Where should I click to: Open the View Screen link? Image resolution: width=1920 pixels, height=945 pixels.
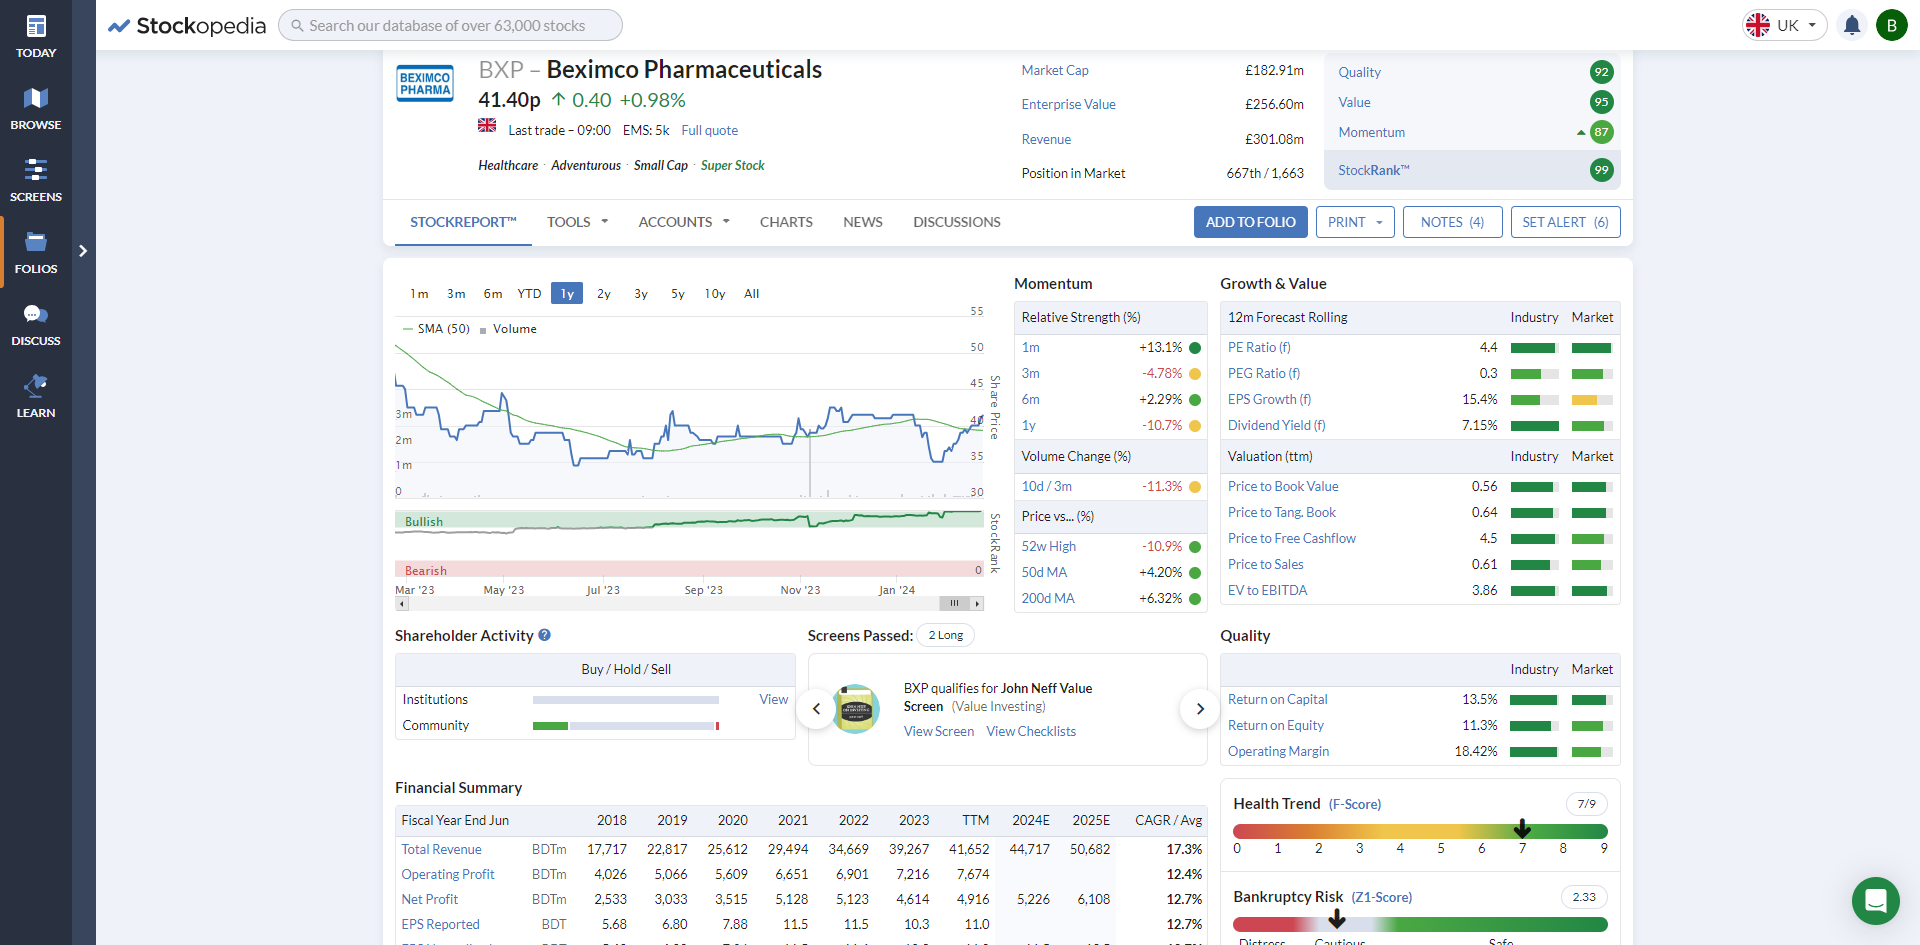(x=939, y=731)
